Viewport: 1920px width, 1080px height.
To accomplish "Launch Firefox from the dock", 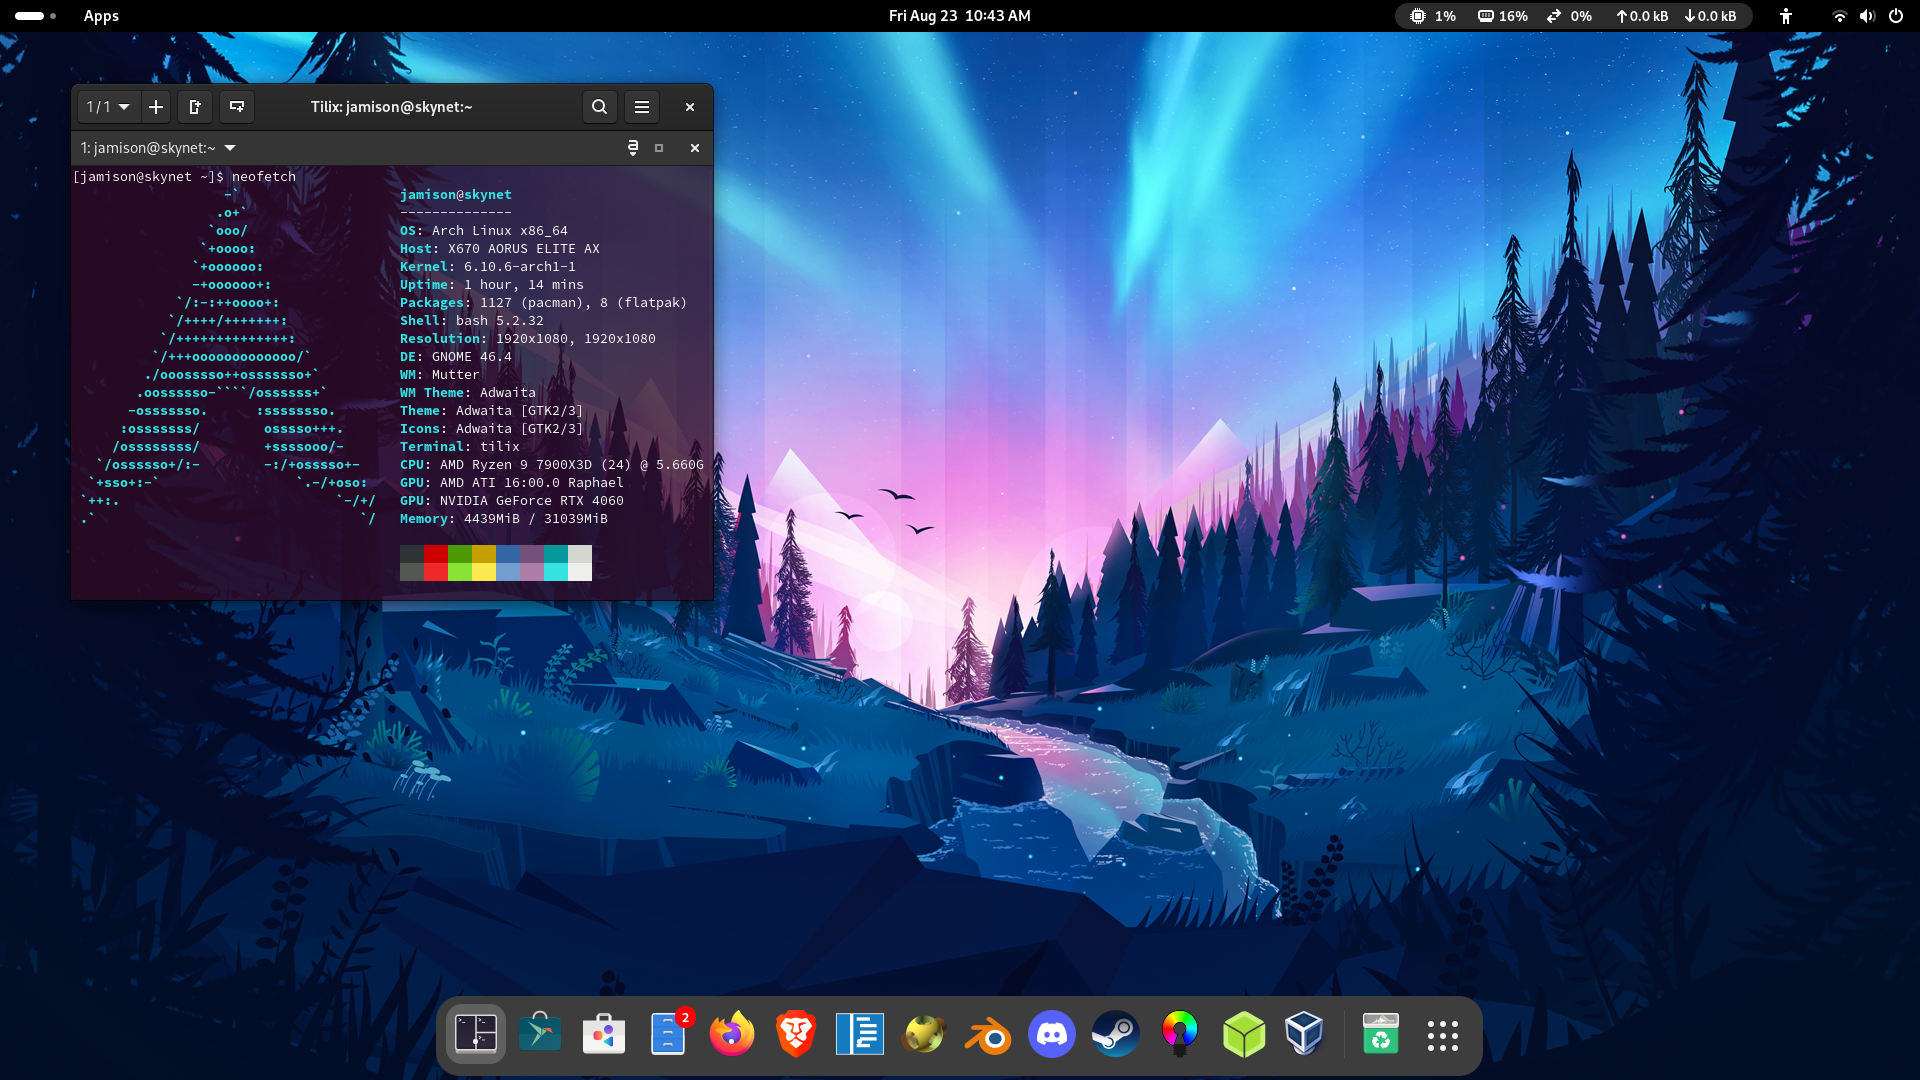I will coord(732,1034).
